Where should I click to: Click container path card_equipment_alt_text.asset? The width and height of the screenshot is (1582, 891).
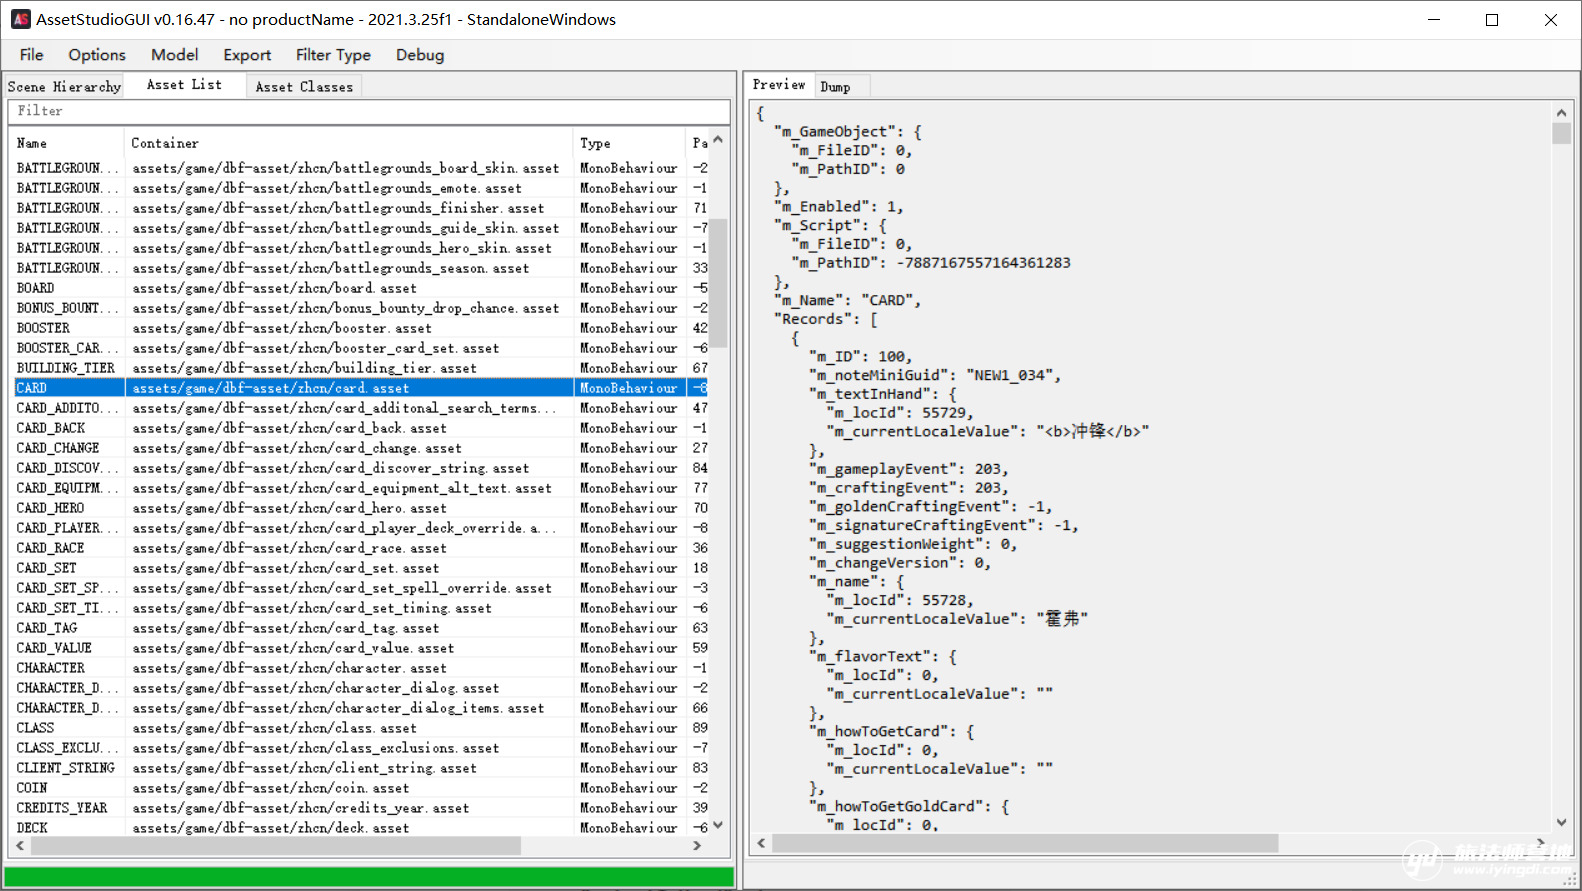coord(342,488)
